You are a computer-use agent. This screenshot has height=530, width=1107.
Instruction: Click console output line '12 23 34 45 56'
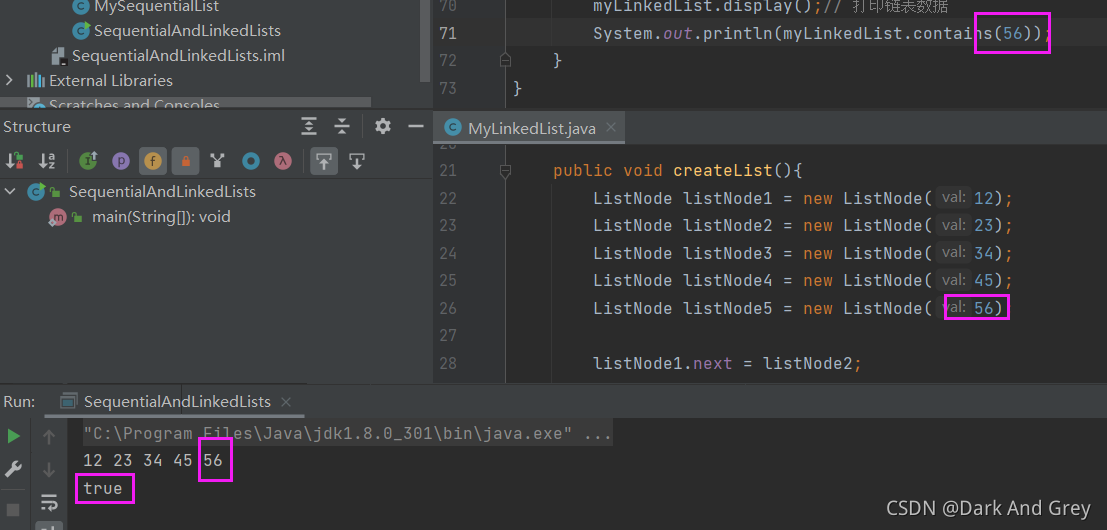[x=152, y=461]
